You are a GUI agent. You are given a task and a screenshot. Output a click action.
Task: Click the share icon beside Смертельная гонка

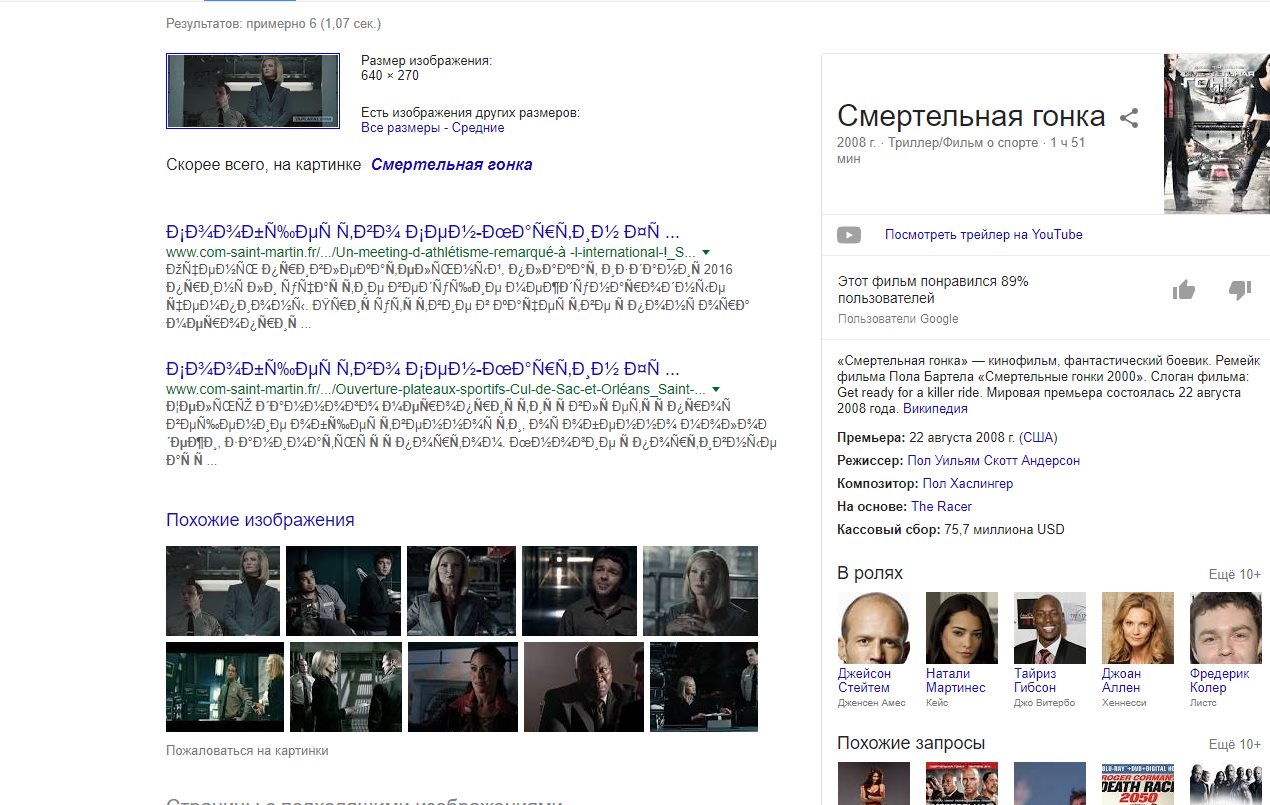(1129, 118)
